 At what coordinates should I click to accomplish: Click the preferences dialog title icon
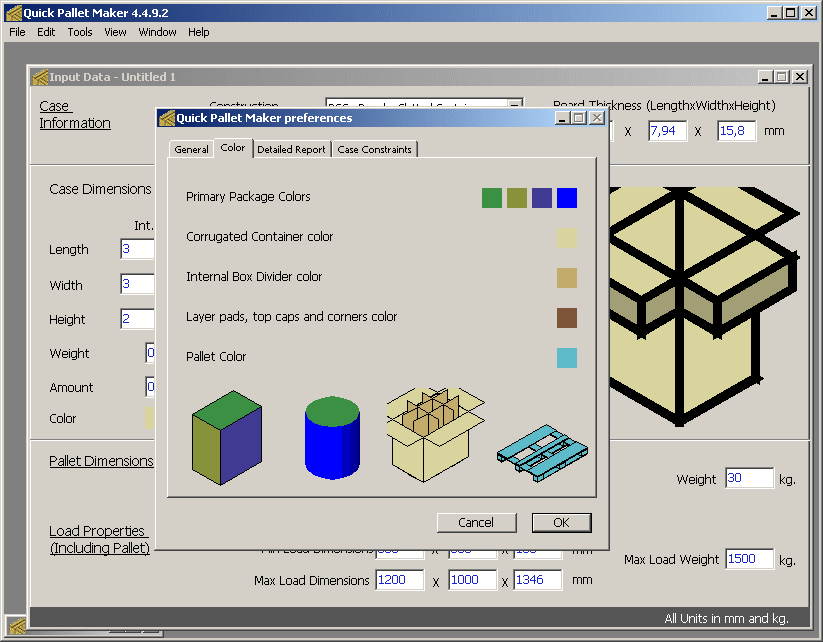point(167,118)
